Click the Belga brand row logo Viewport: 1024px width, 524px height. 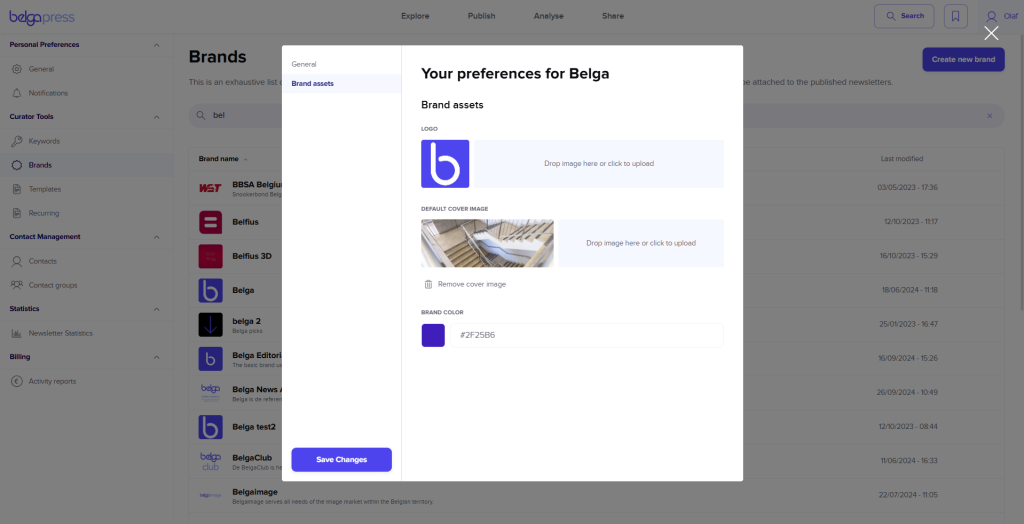tap(210, 290)
